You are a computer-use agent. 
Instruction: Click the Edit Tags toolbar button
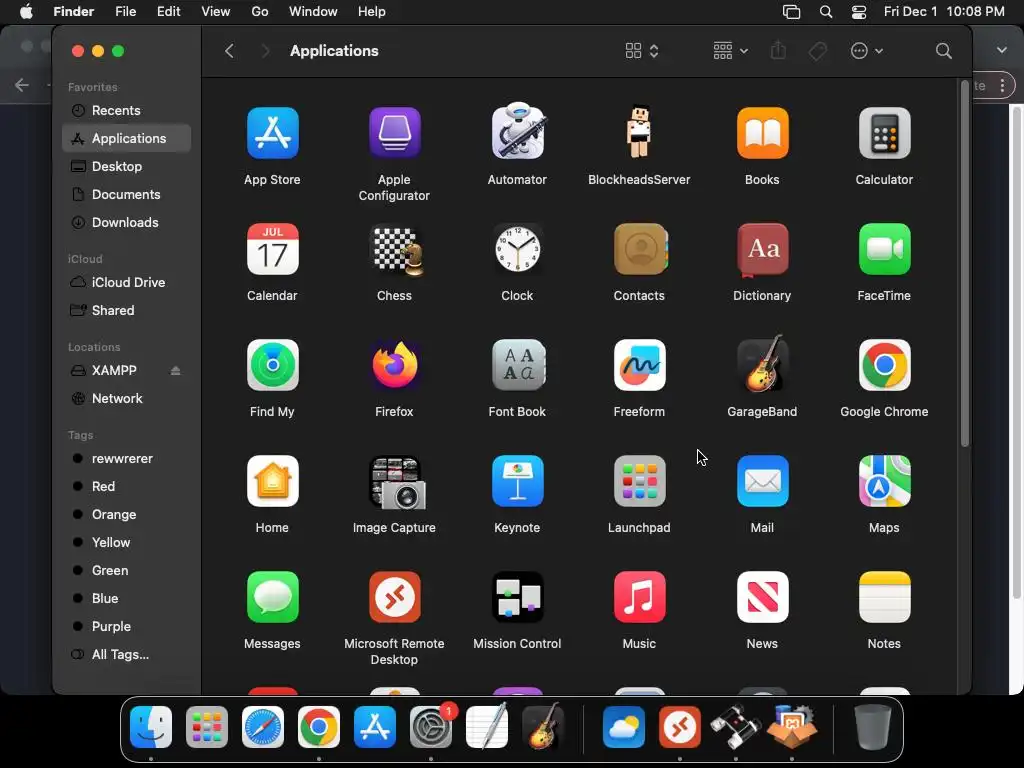818,51
